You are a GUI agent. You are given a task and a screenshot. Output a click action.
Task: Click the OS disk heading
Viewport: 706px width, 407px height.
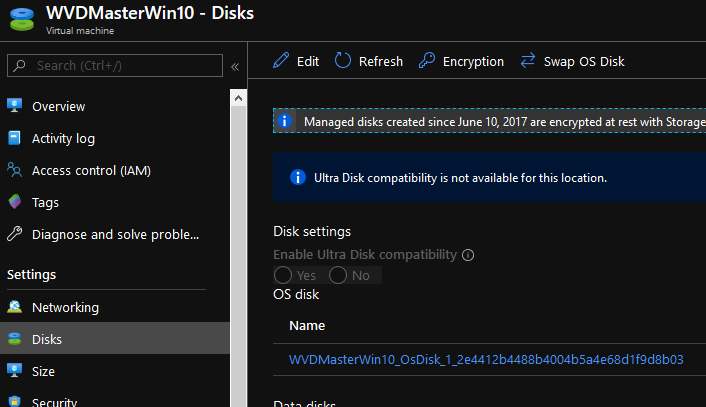point(296,294)
